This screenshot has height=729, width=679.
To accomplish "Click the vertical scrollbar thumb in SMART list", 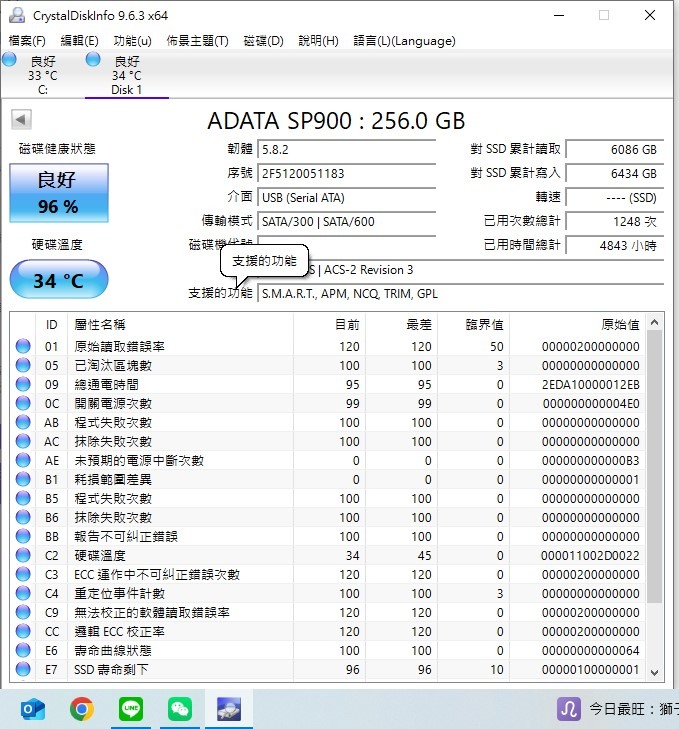I will click(655, 467).
